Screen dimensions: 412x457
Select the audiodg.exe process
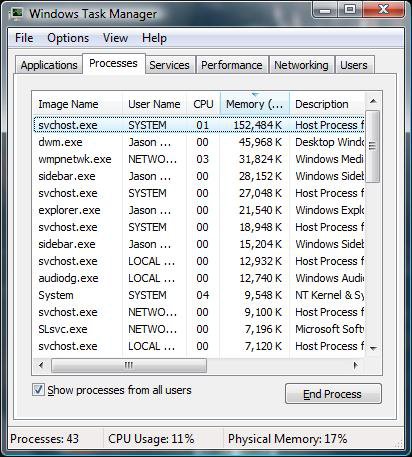(199, 278)
